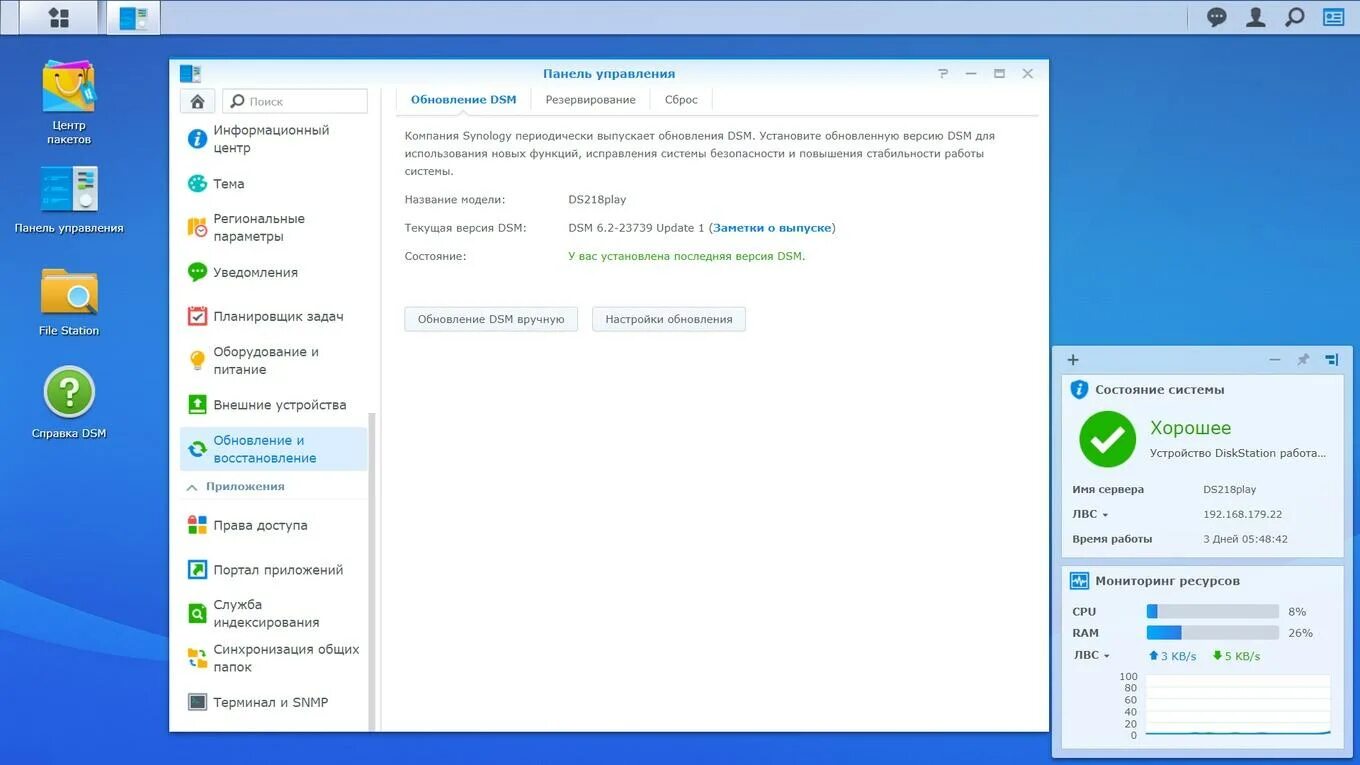Maximize the Панель управления window

(999, 74)
